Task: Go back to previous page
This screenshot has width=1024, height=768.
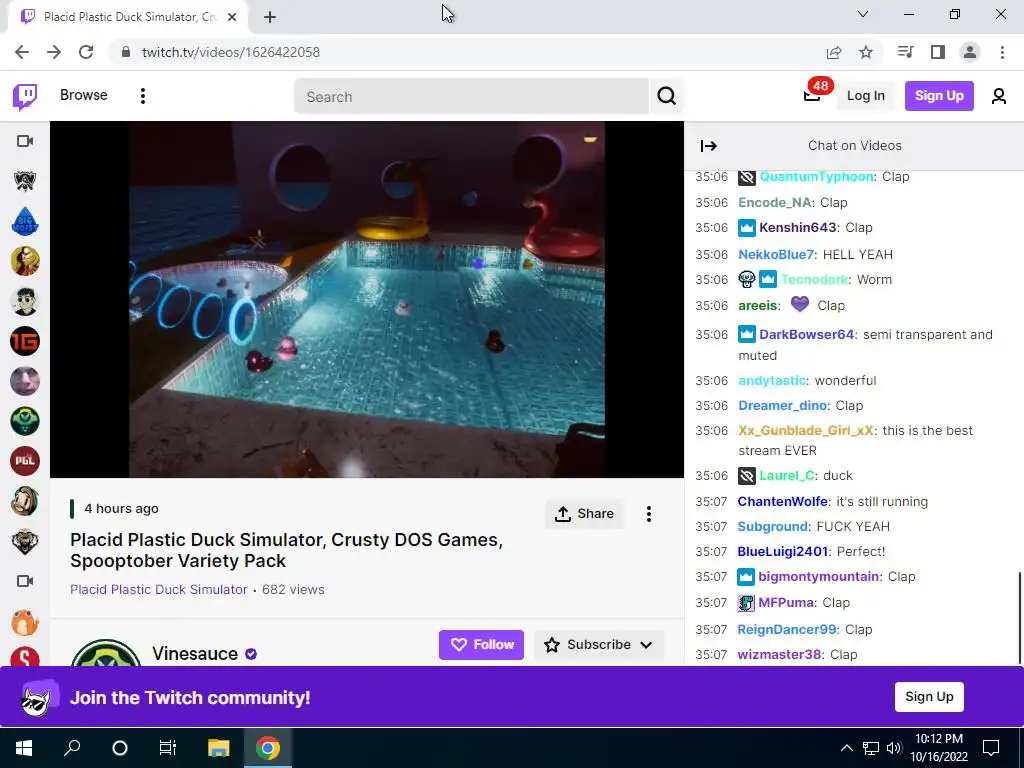Action: [x=22, y=52]
